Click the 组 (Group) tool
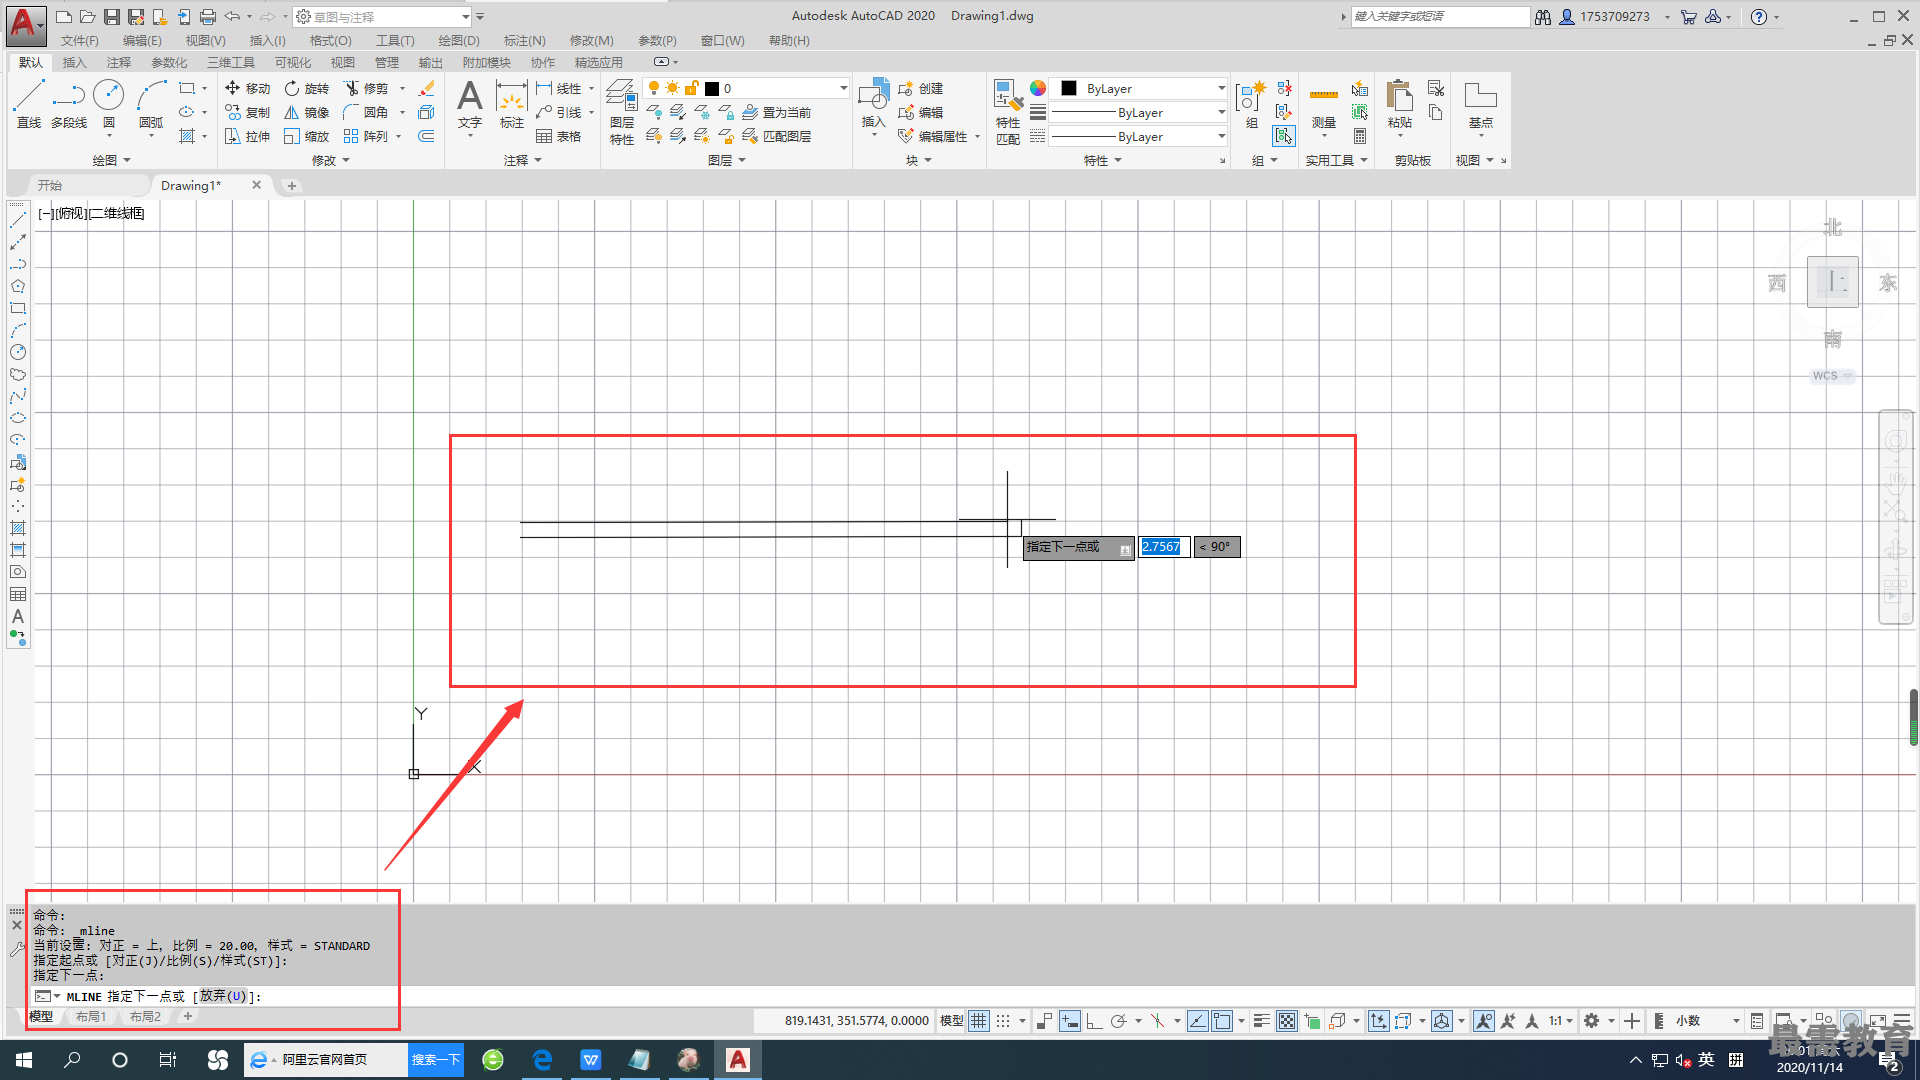This screenshot has width=1920, height=1080. pyautogui.click(x=1251, y=104)
